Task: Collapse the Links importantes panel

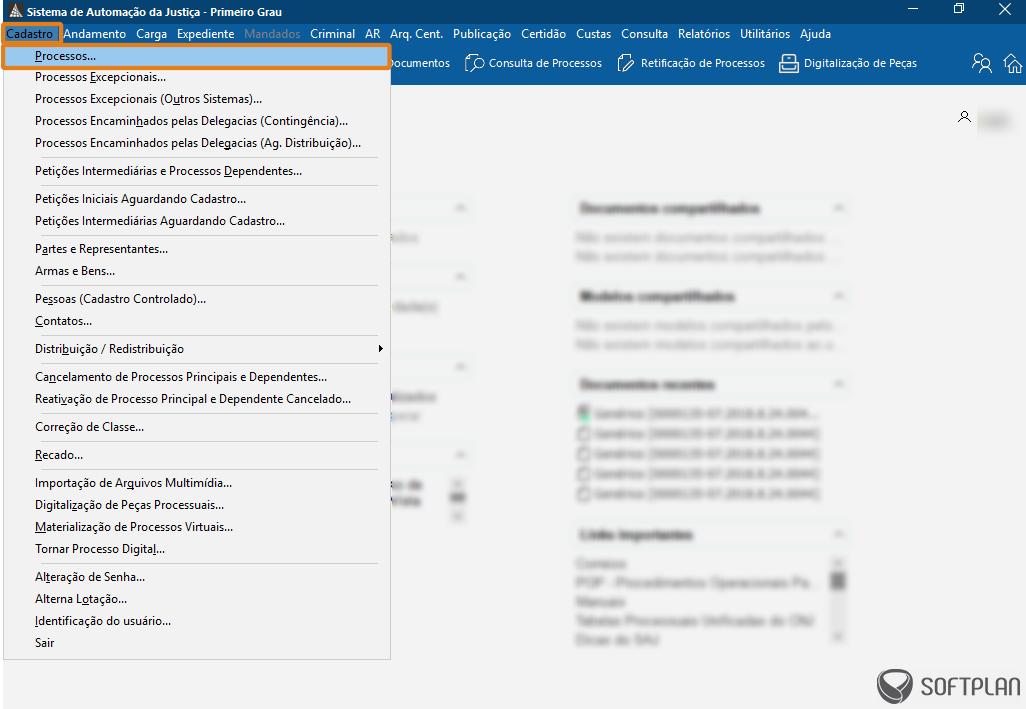Action: click(838, 534)
